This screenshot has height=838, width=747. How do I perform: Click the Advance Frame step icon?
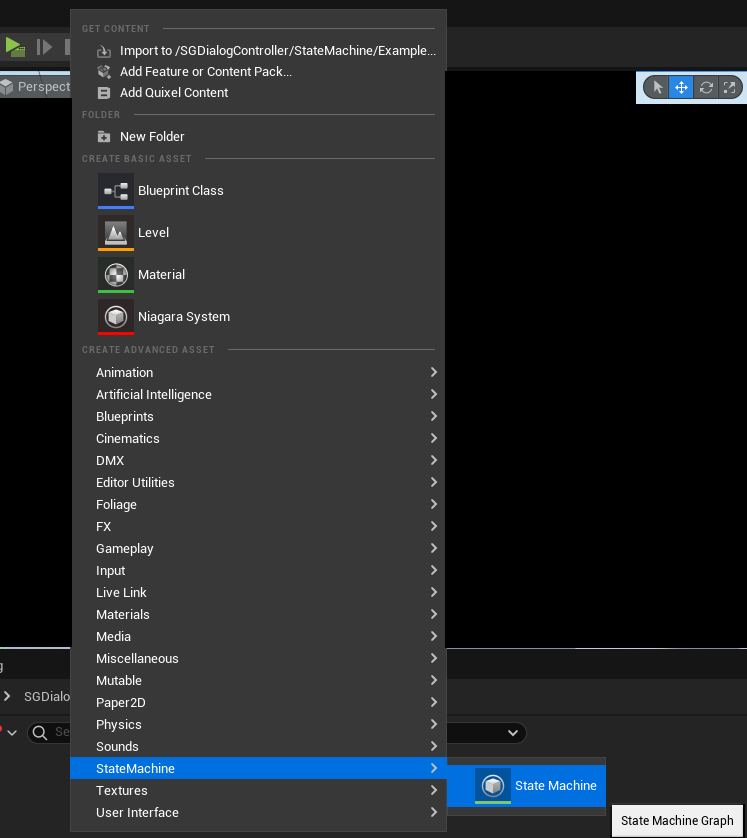pyautogui.click(x=44, y=47)
